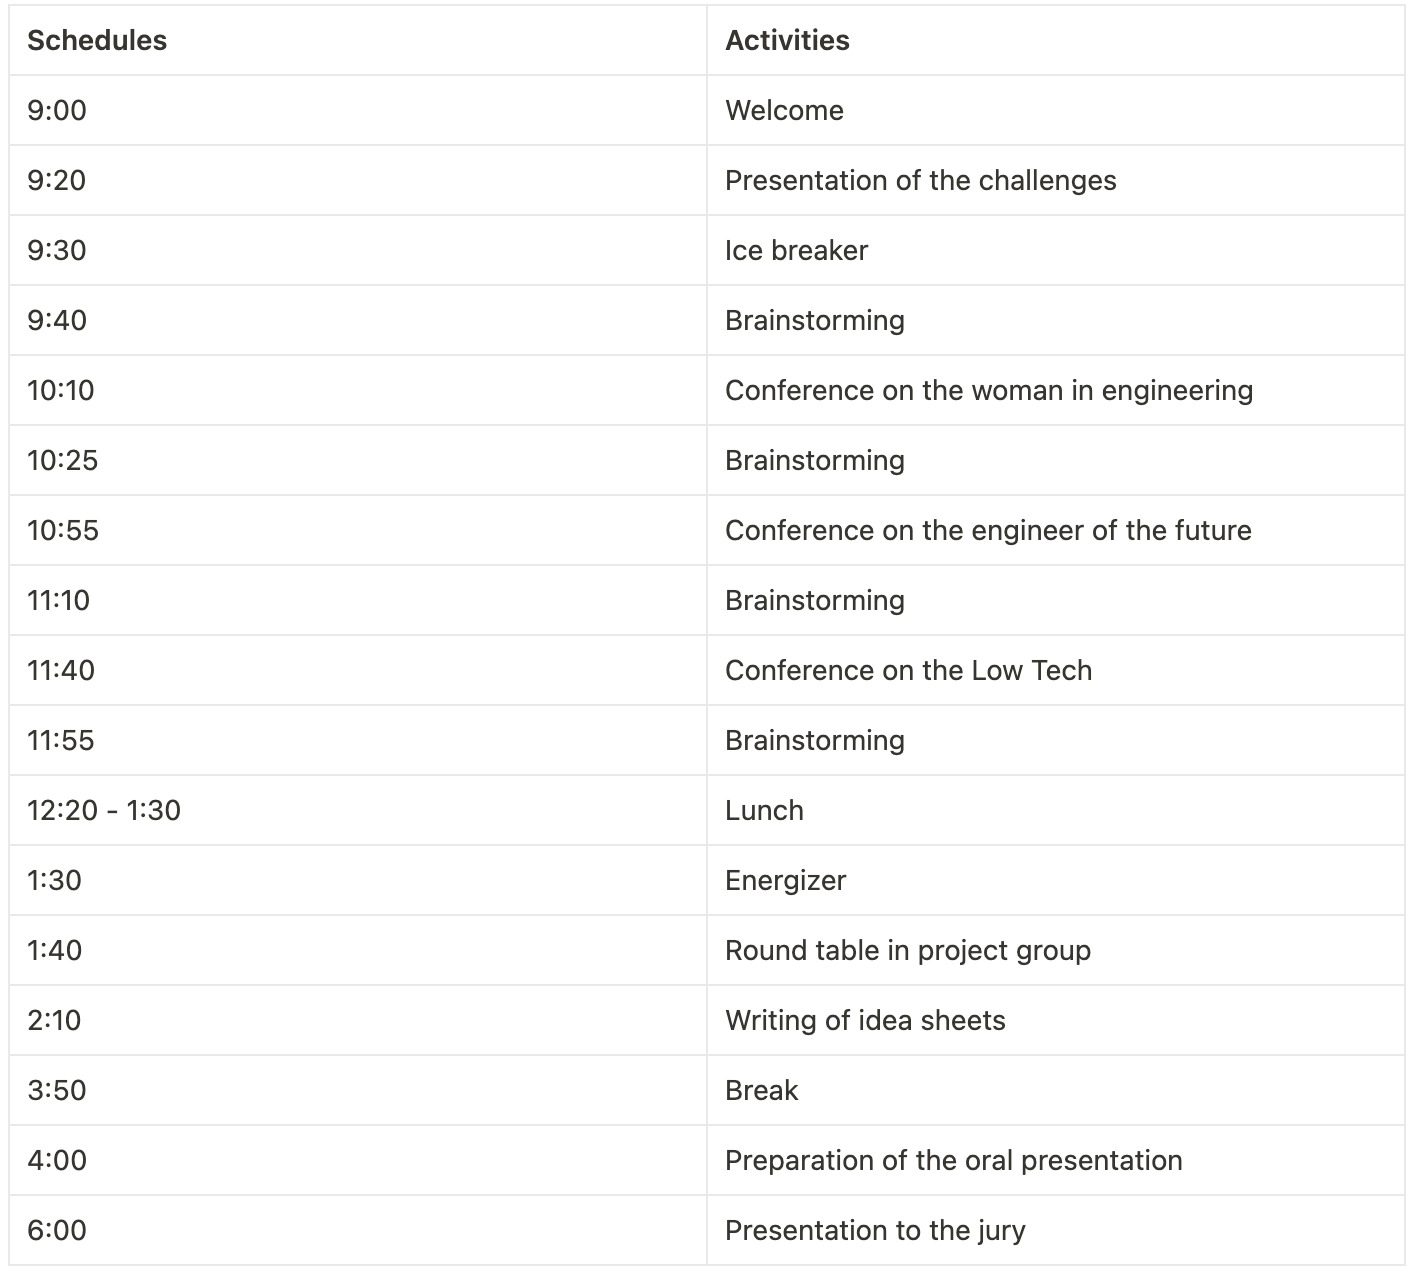The height and width of the screenshot is (1268, 1410).
Task: Click the Activities column header
Action: coord(1055,40)
